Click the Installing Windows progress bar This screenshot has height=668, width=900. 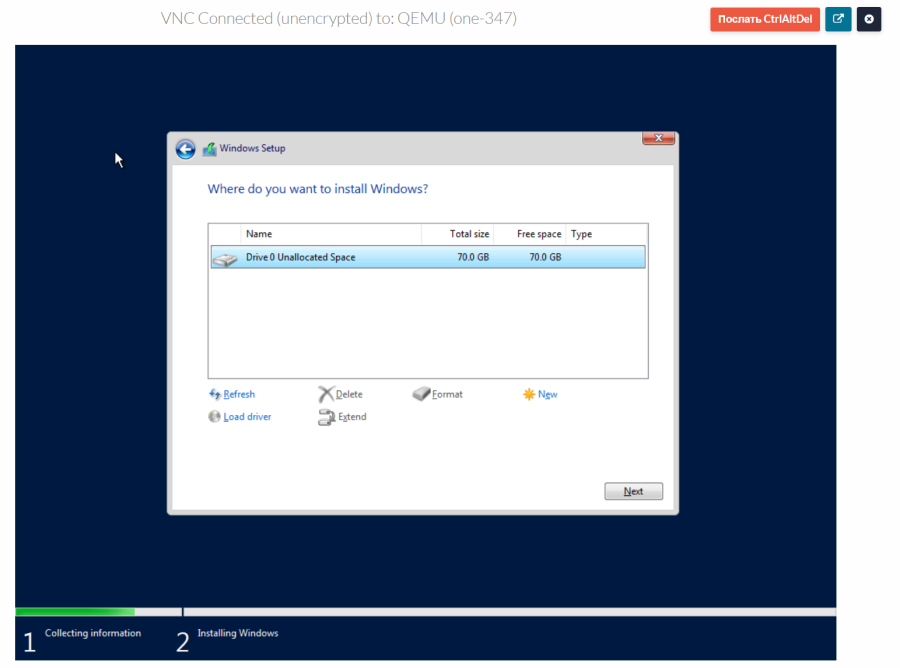click(510, 612)
